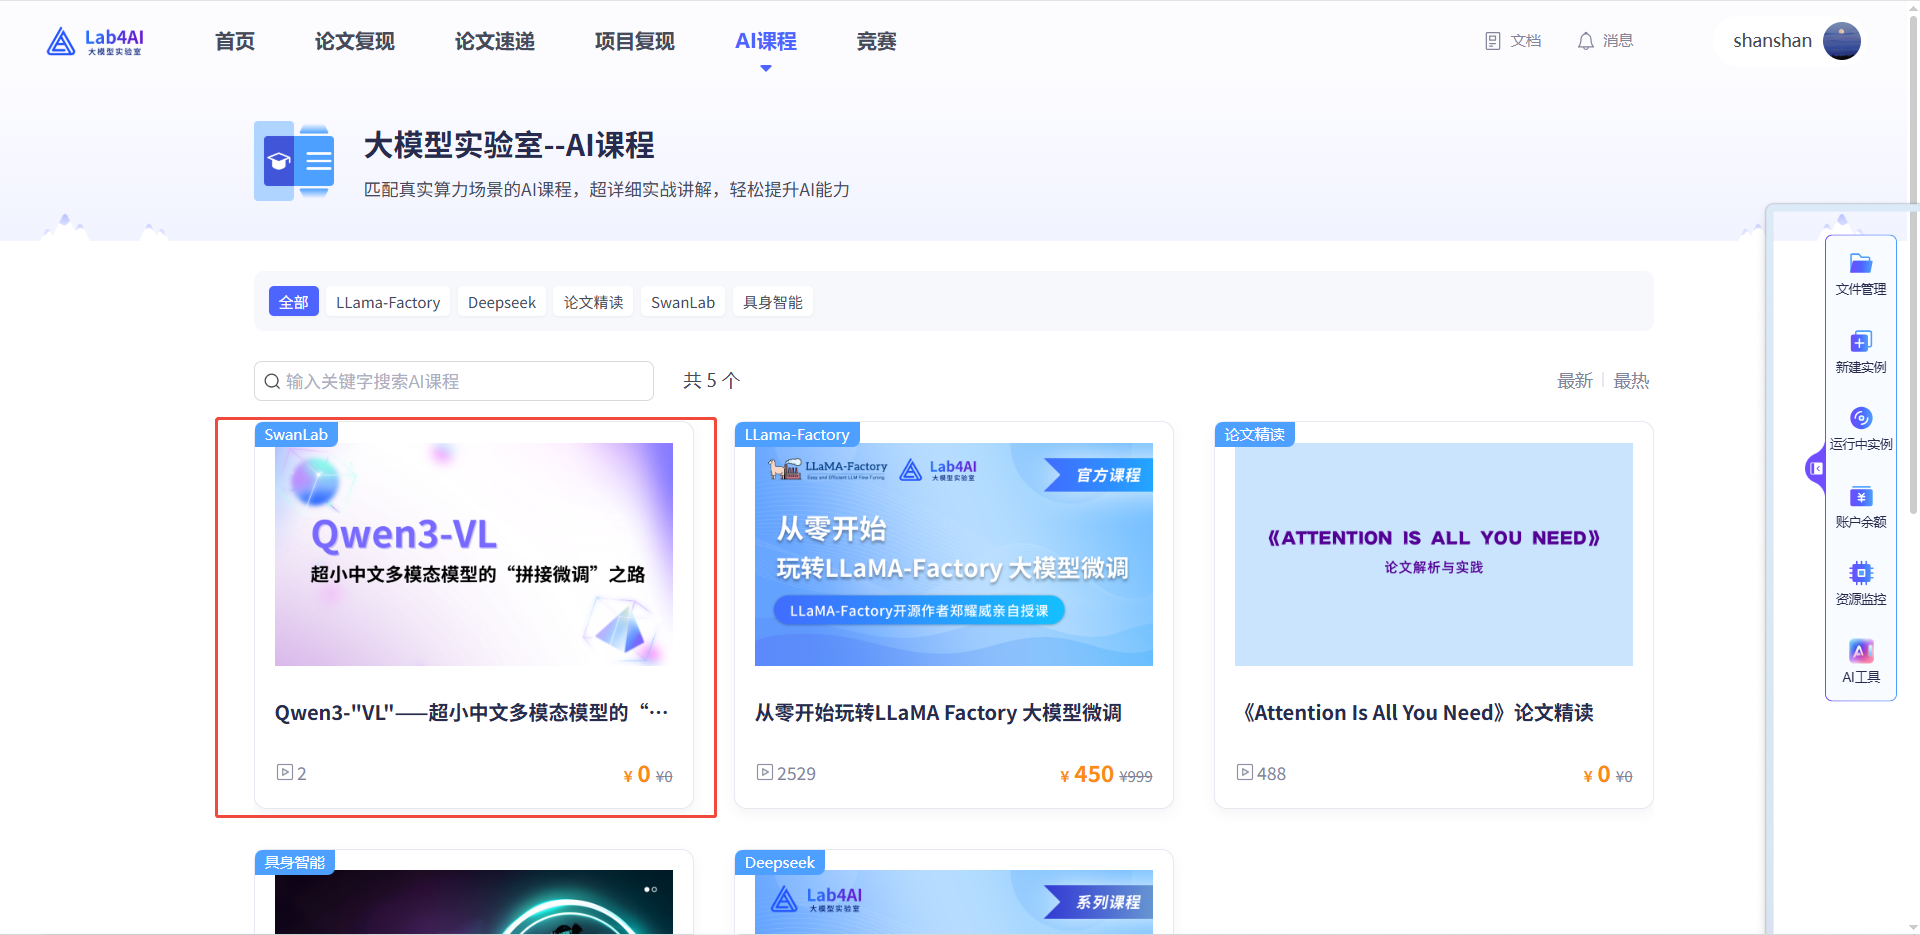Click the ¥450 price on LLaMA Factory course
1920x935 pixels.
[x=1087, y=774]
